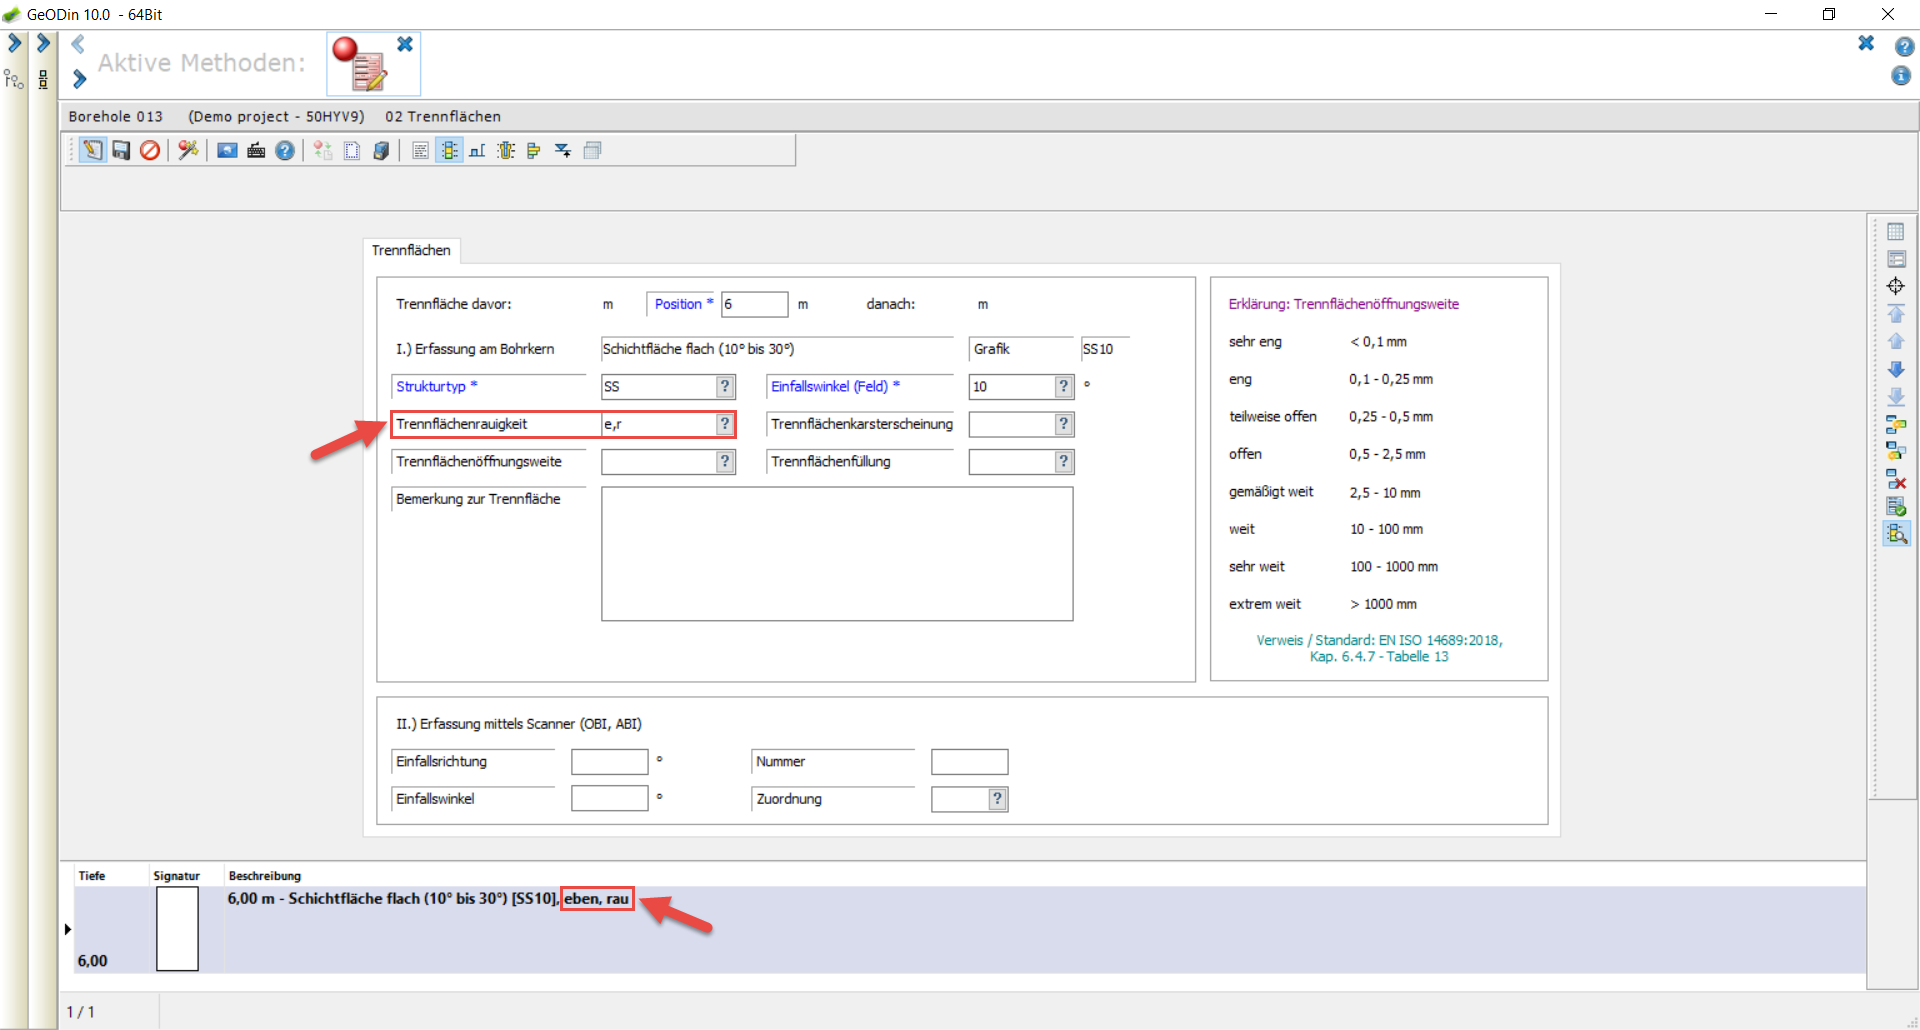Click the Schichtfläche flach (10° bis 30°) text
The height and width of the screenshot is (1030, 1920).
click(698, 349)
